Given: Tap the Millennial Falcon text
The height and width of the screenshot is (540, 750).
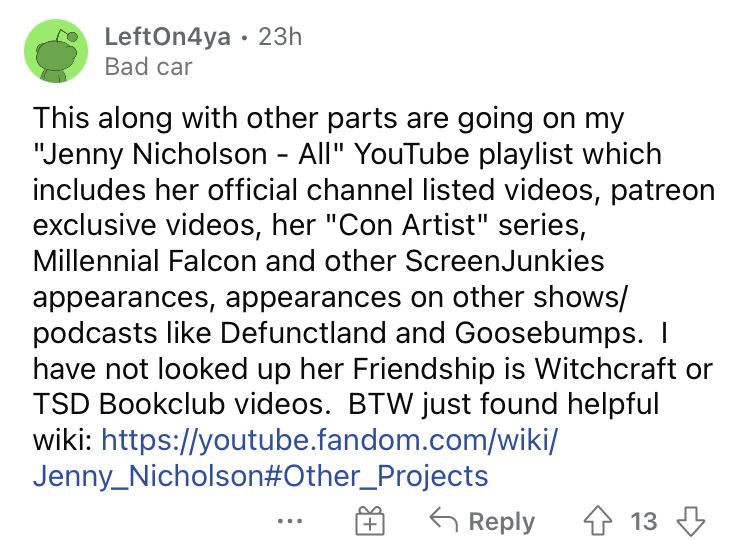Looking at the screenshot, I should (145, 261).
